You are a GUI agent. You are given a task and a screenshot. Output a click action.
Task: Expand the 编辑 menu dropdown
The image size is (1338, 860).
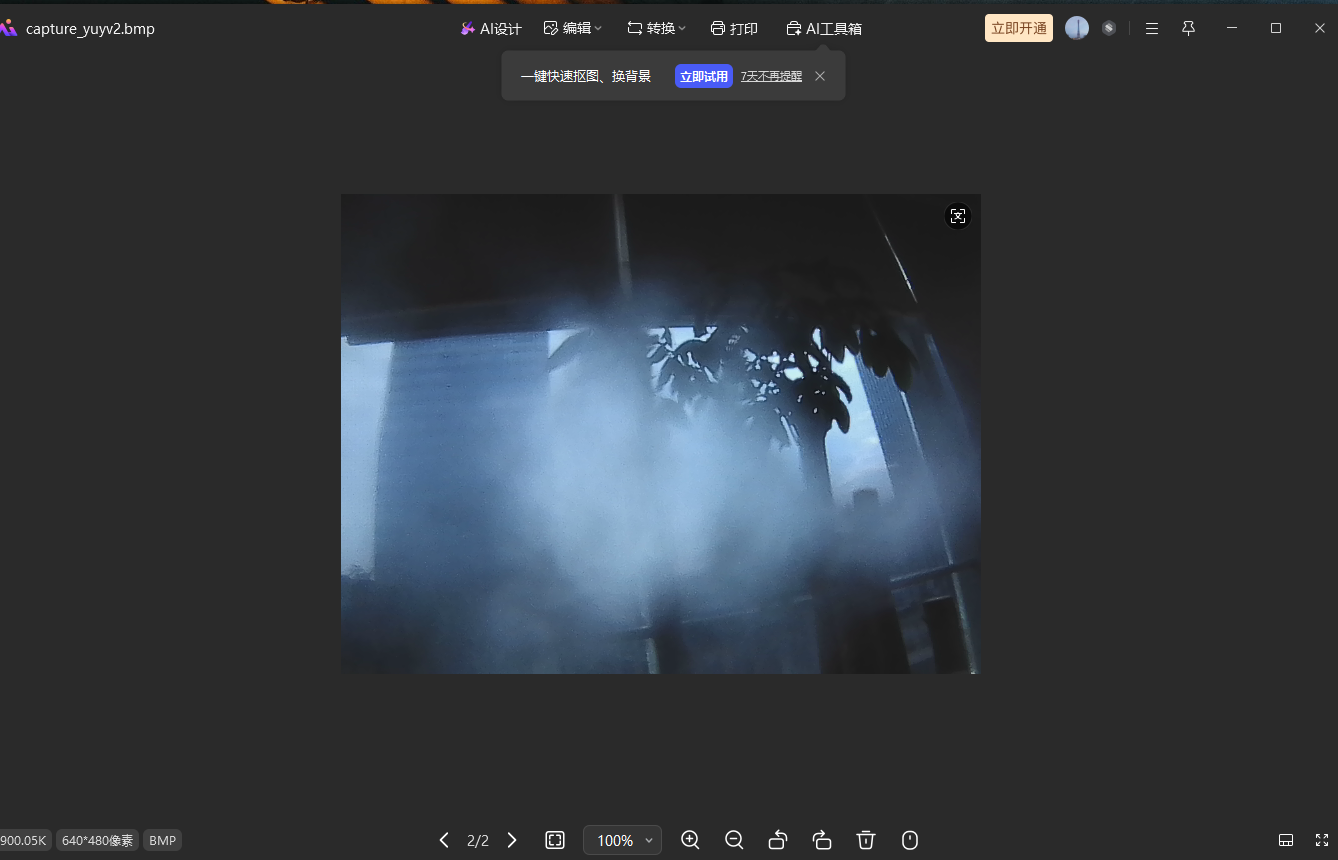click(573, 28)
